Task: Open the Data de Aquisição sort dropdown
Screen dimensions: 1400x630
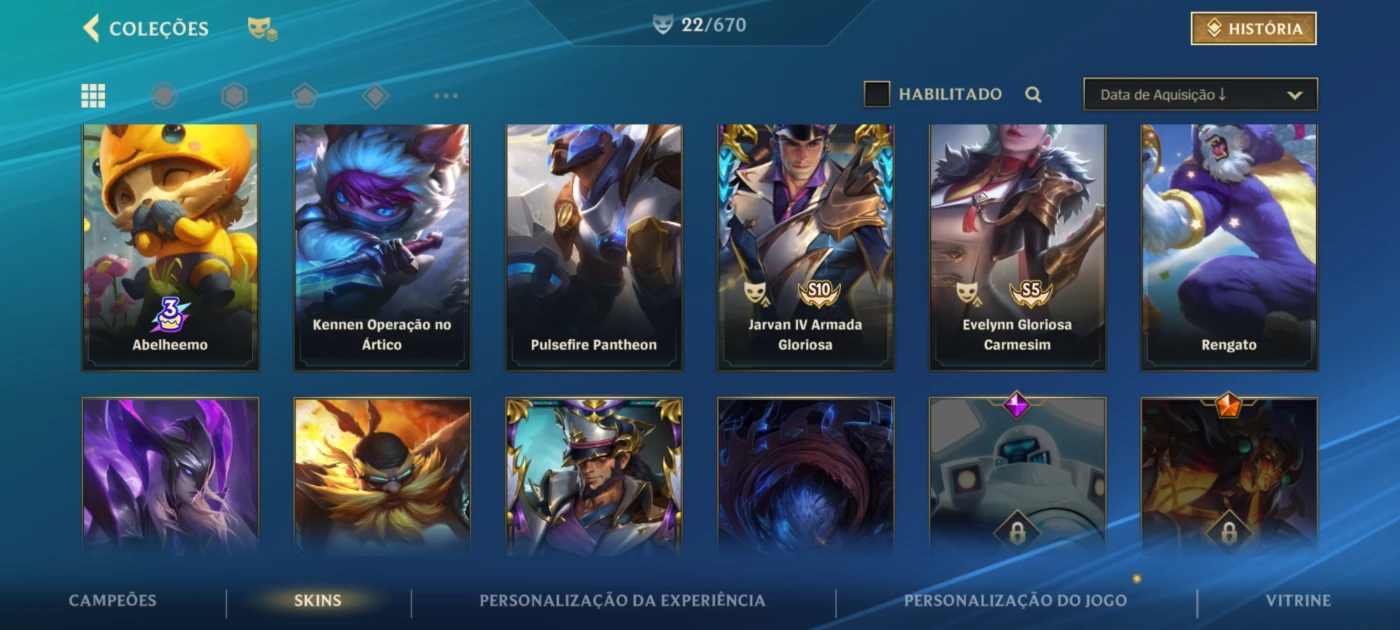Action: point(1200,95)
